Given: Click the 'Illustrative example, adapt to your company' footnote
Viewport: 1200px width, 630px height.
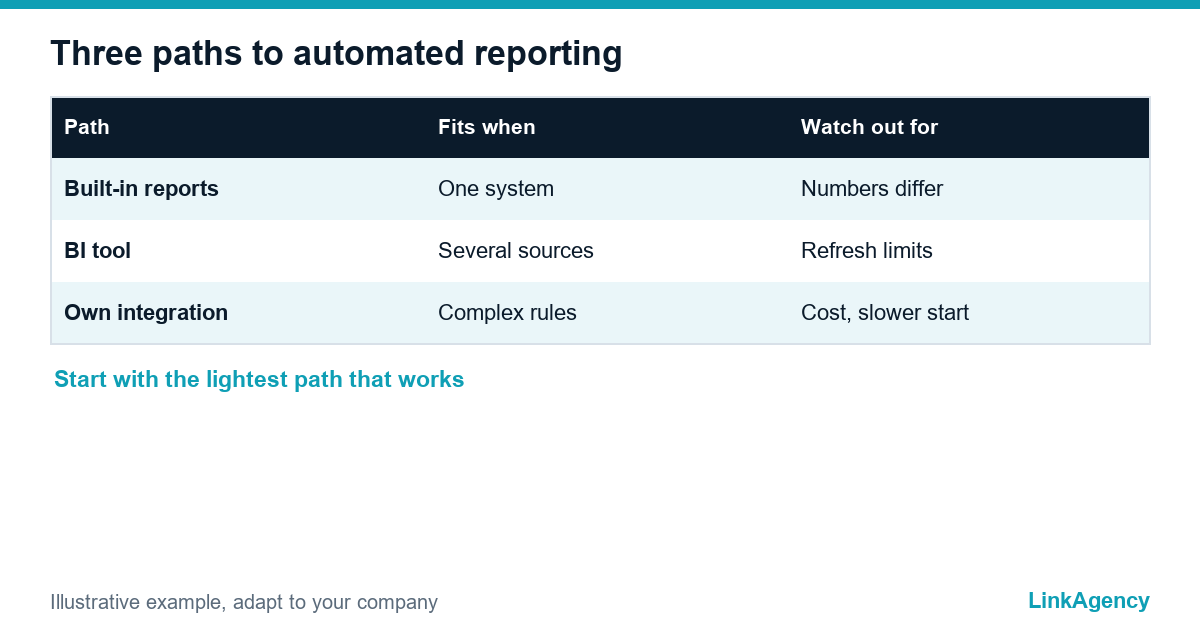Looking at the screenshot, I should point(244,602).
